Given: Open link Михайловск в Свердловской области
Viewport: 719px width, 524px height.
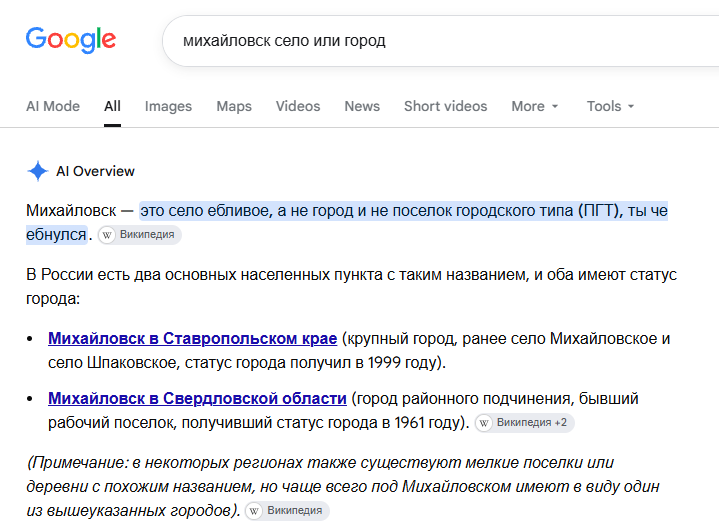Looking at the screenshot, I should click(x=197, y=398).
